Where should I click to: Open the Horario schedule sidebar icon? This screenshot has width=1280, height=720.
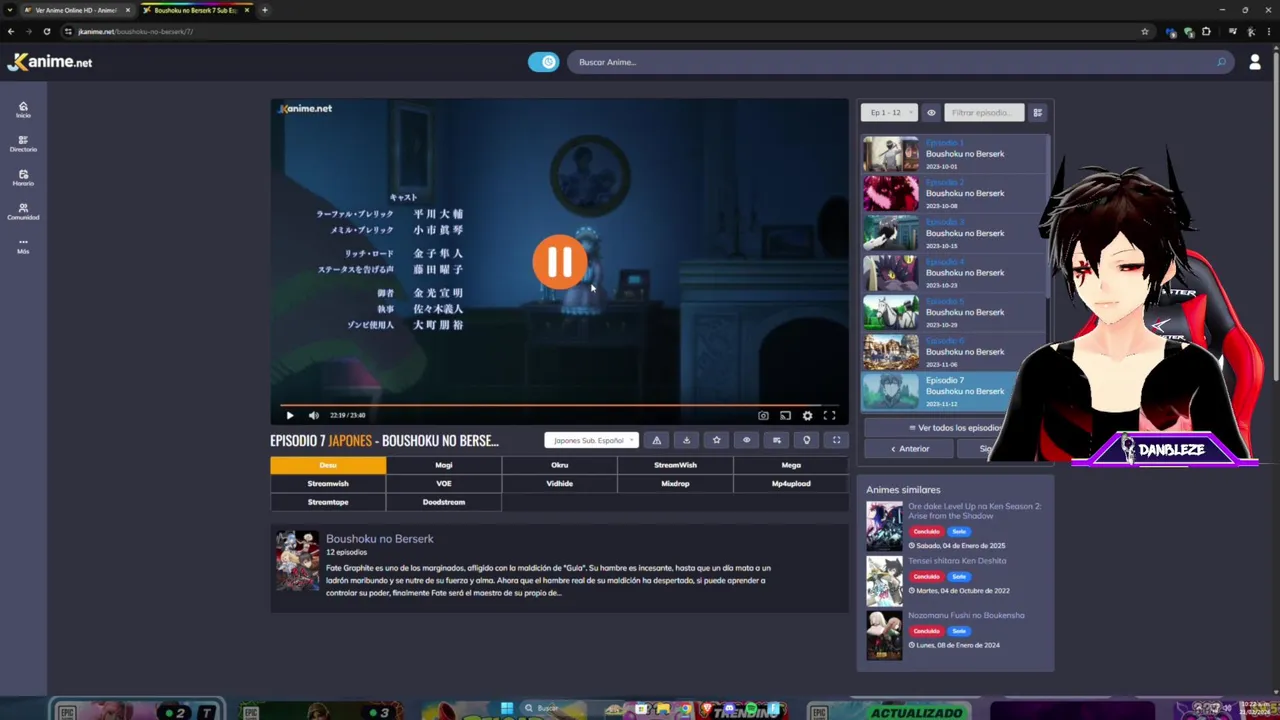click(x=23, y=177)
